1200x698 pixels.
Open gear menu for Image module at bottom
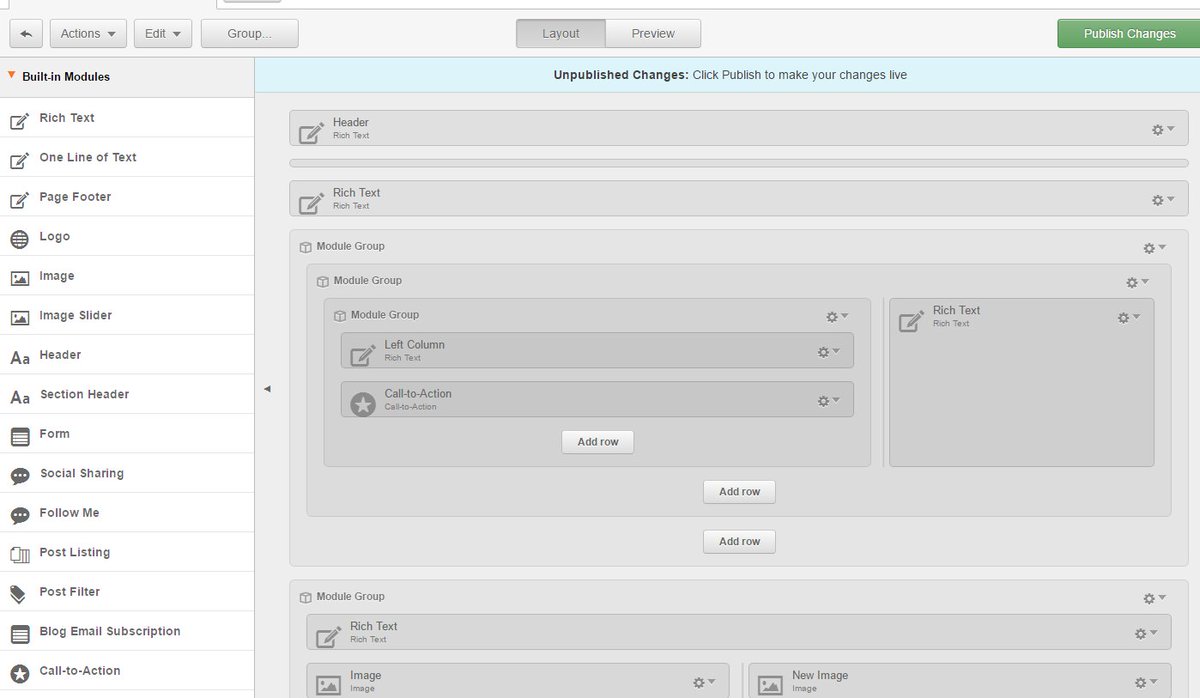704,682
